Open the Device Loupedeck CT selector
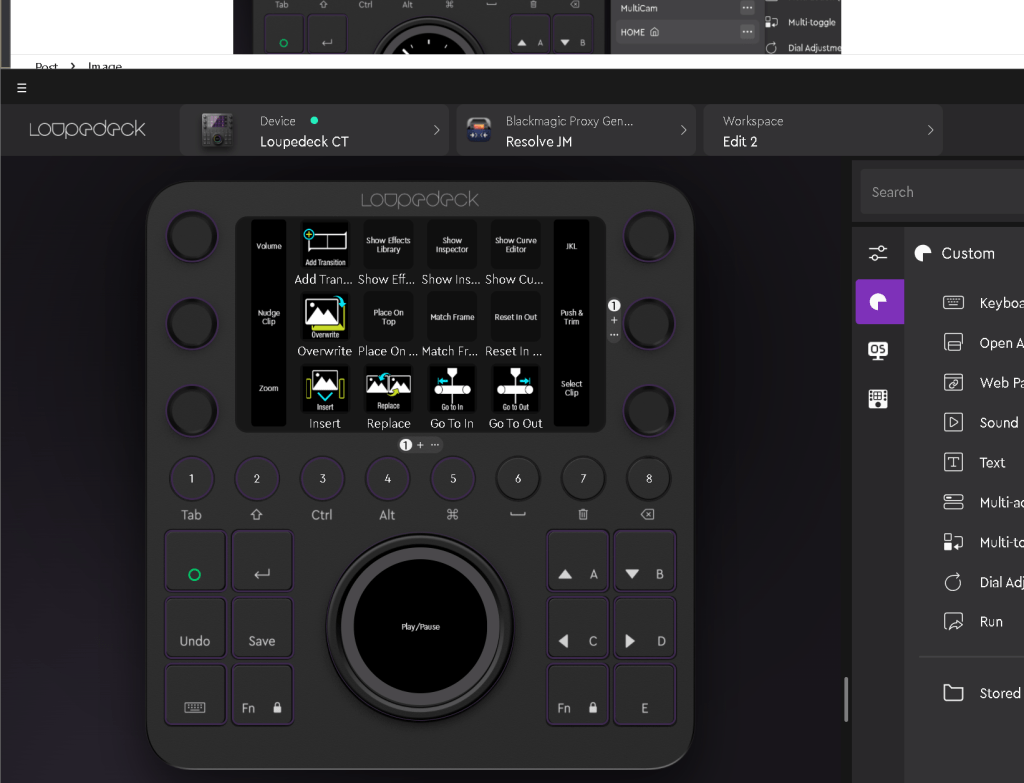The width and height of the screenshot is (1024, 783). point(314,130)
